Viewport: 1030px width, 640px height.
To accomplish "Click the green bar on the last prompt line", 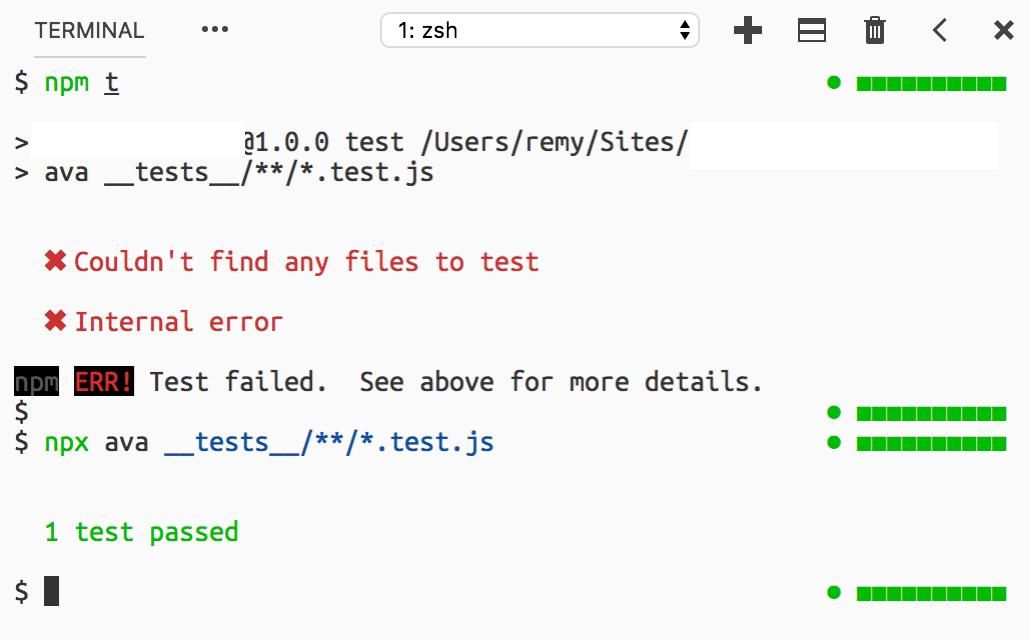I will click(931, 593).
